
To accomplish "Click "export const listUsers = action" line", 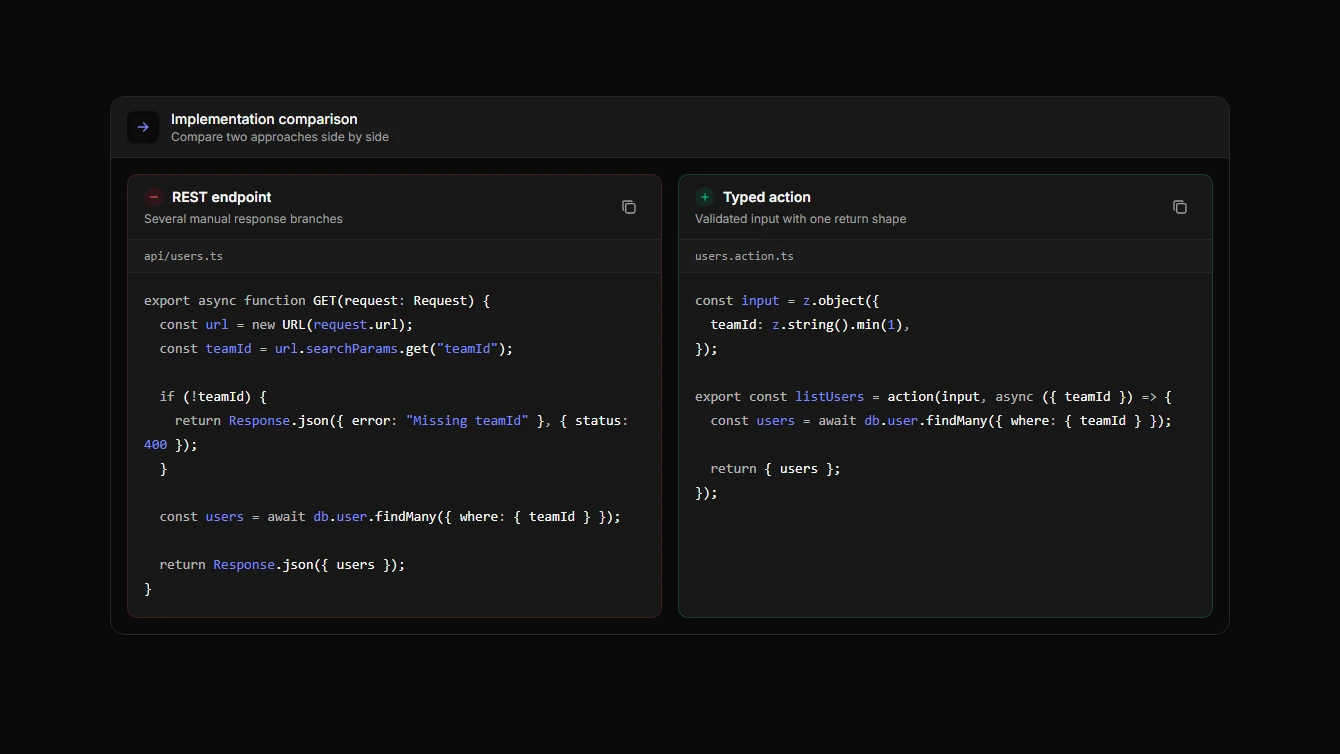I will coord(933,397).
